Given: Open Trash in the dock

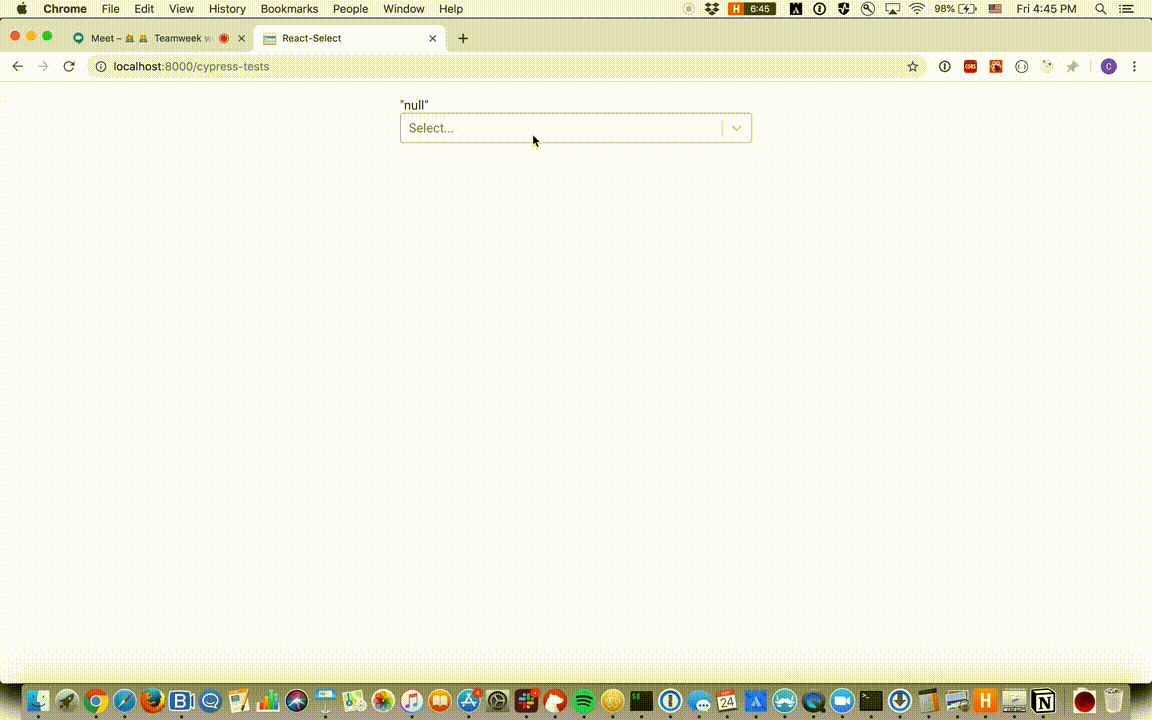Looking at the screenshot, I should 1113,701.
